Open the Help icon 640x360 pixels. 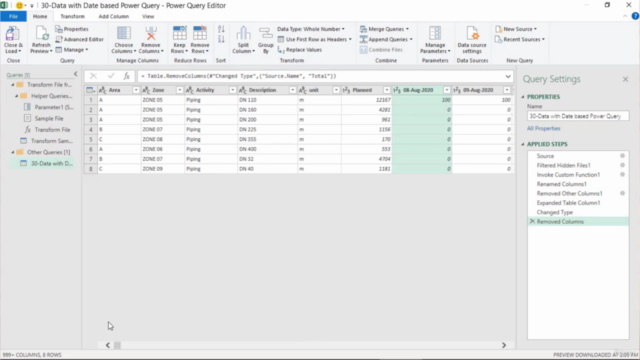pos(635,16)
